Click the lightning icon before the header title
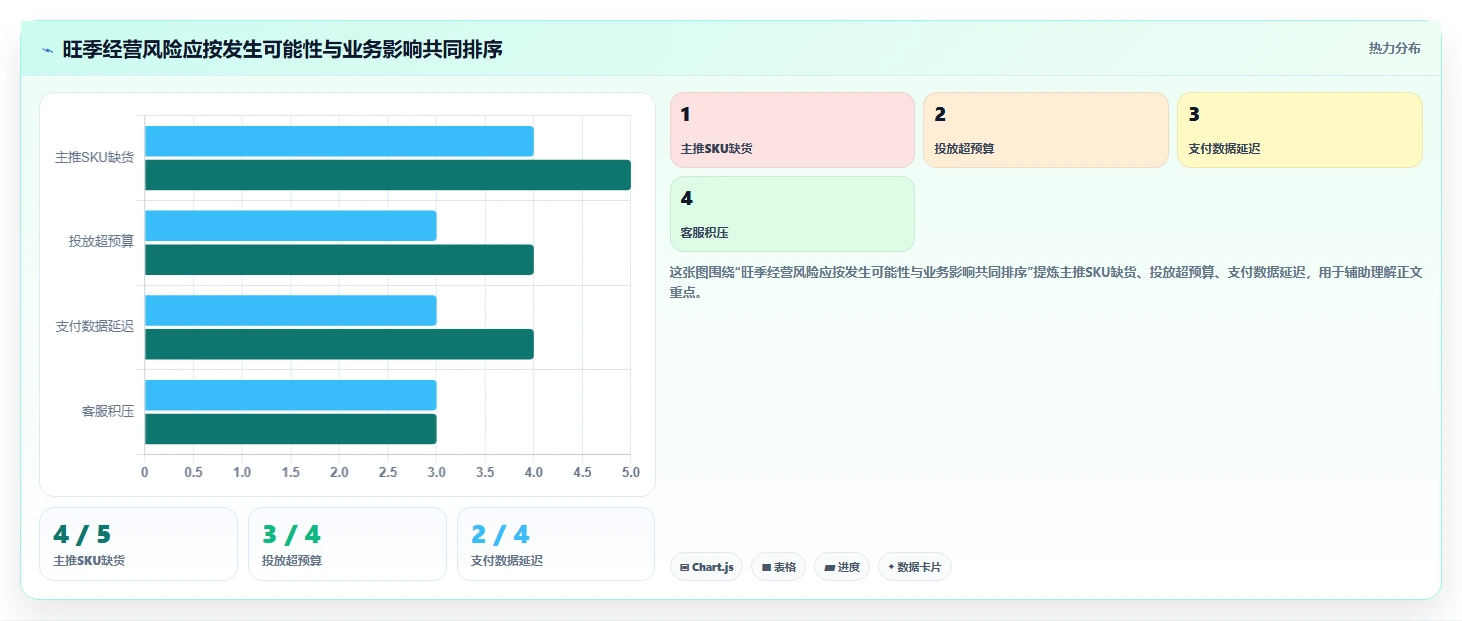This screenshot has height=621, width=1462. pyautogui.click(x=48, y=50)
